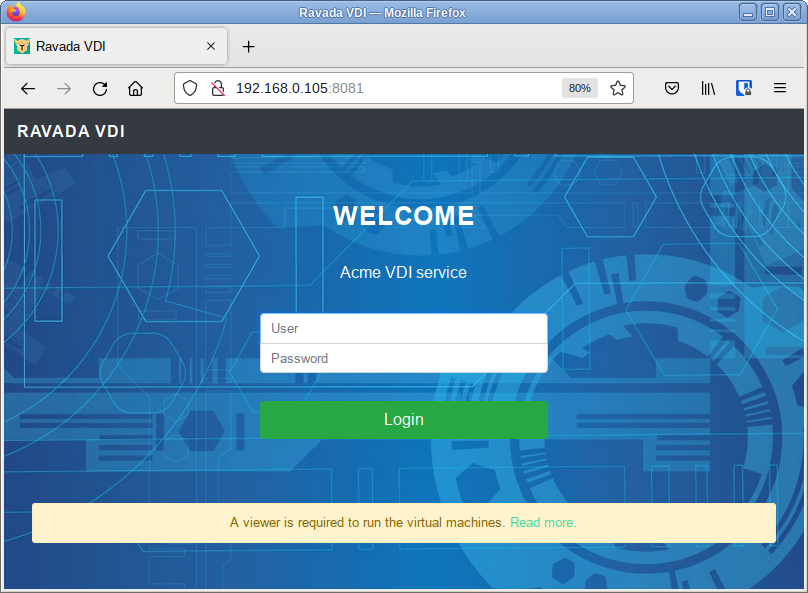The width and height of the screenshot is (808, 593).
Task: Reset the 80% zoom level
Action: coord(580,88)
